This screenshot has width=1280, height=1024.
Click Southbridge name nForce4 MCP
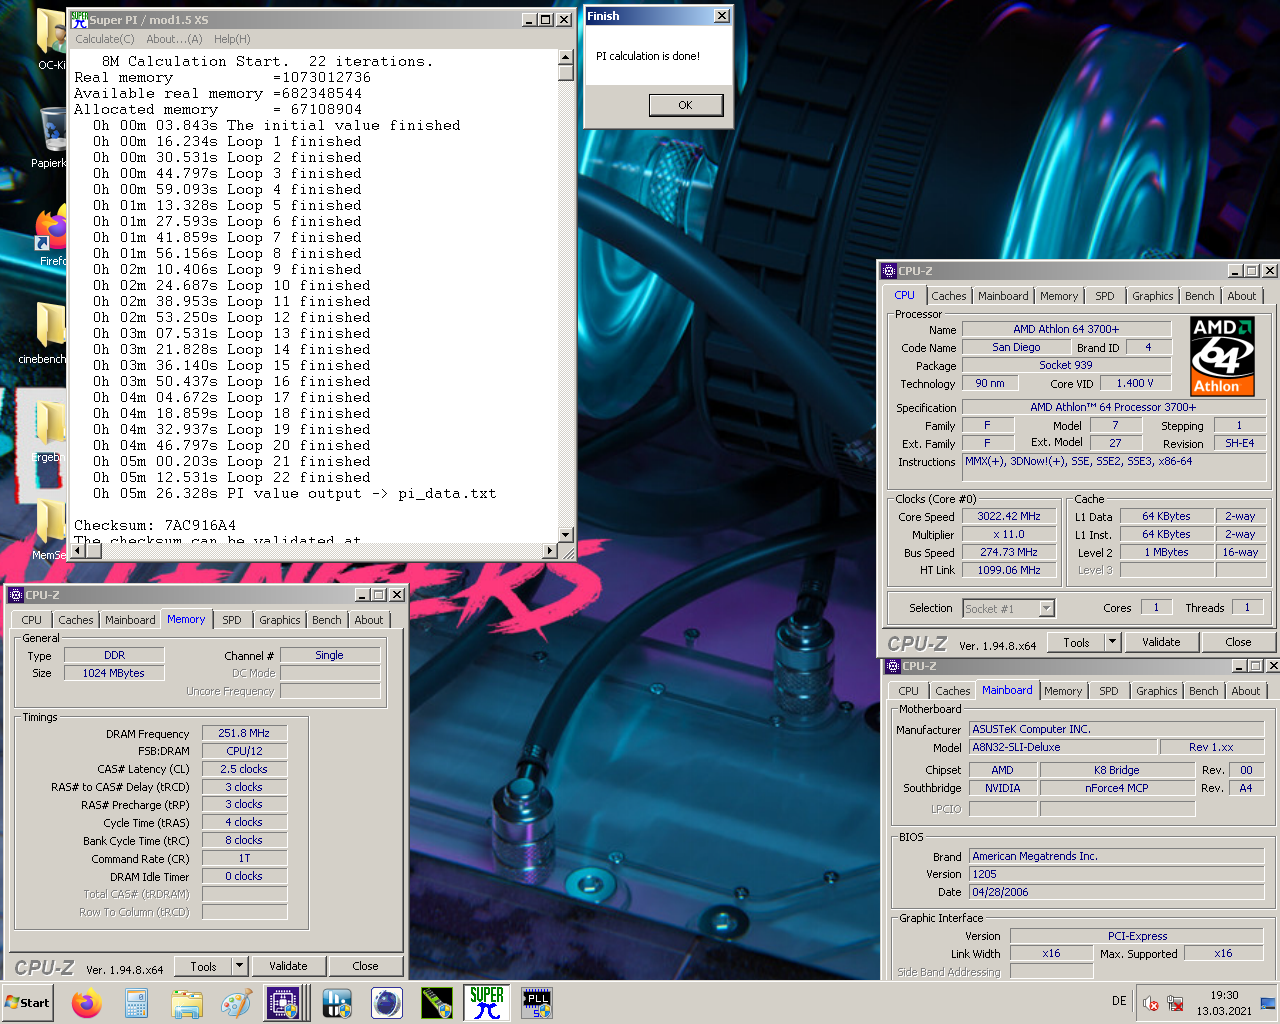tap(1117, 788)
